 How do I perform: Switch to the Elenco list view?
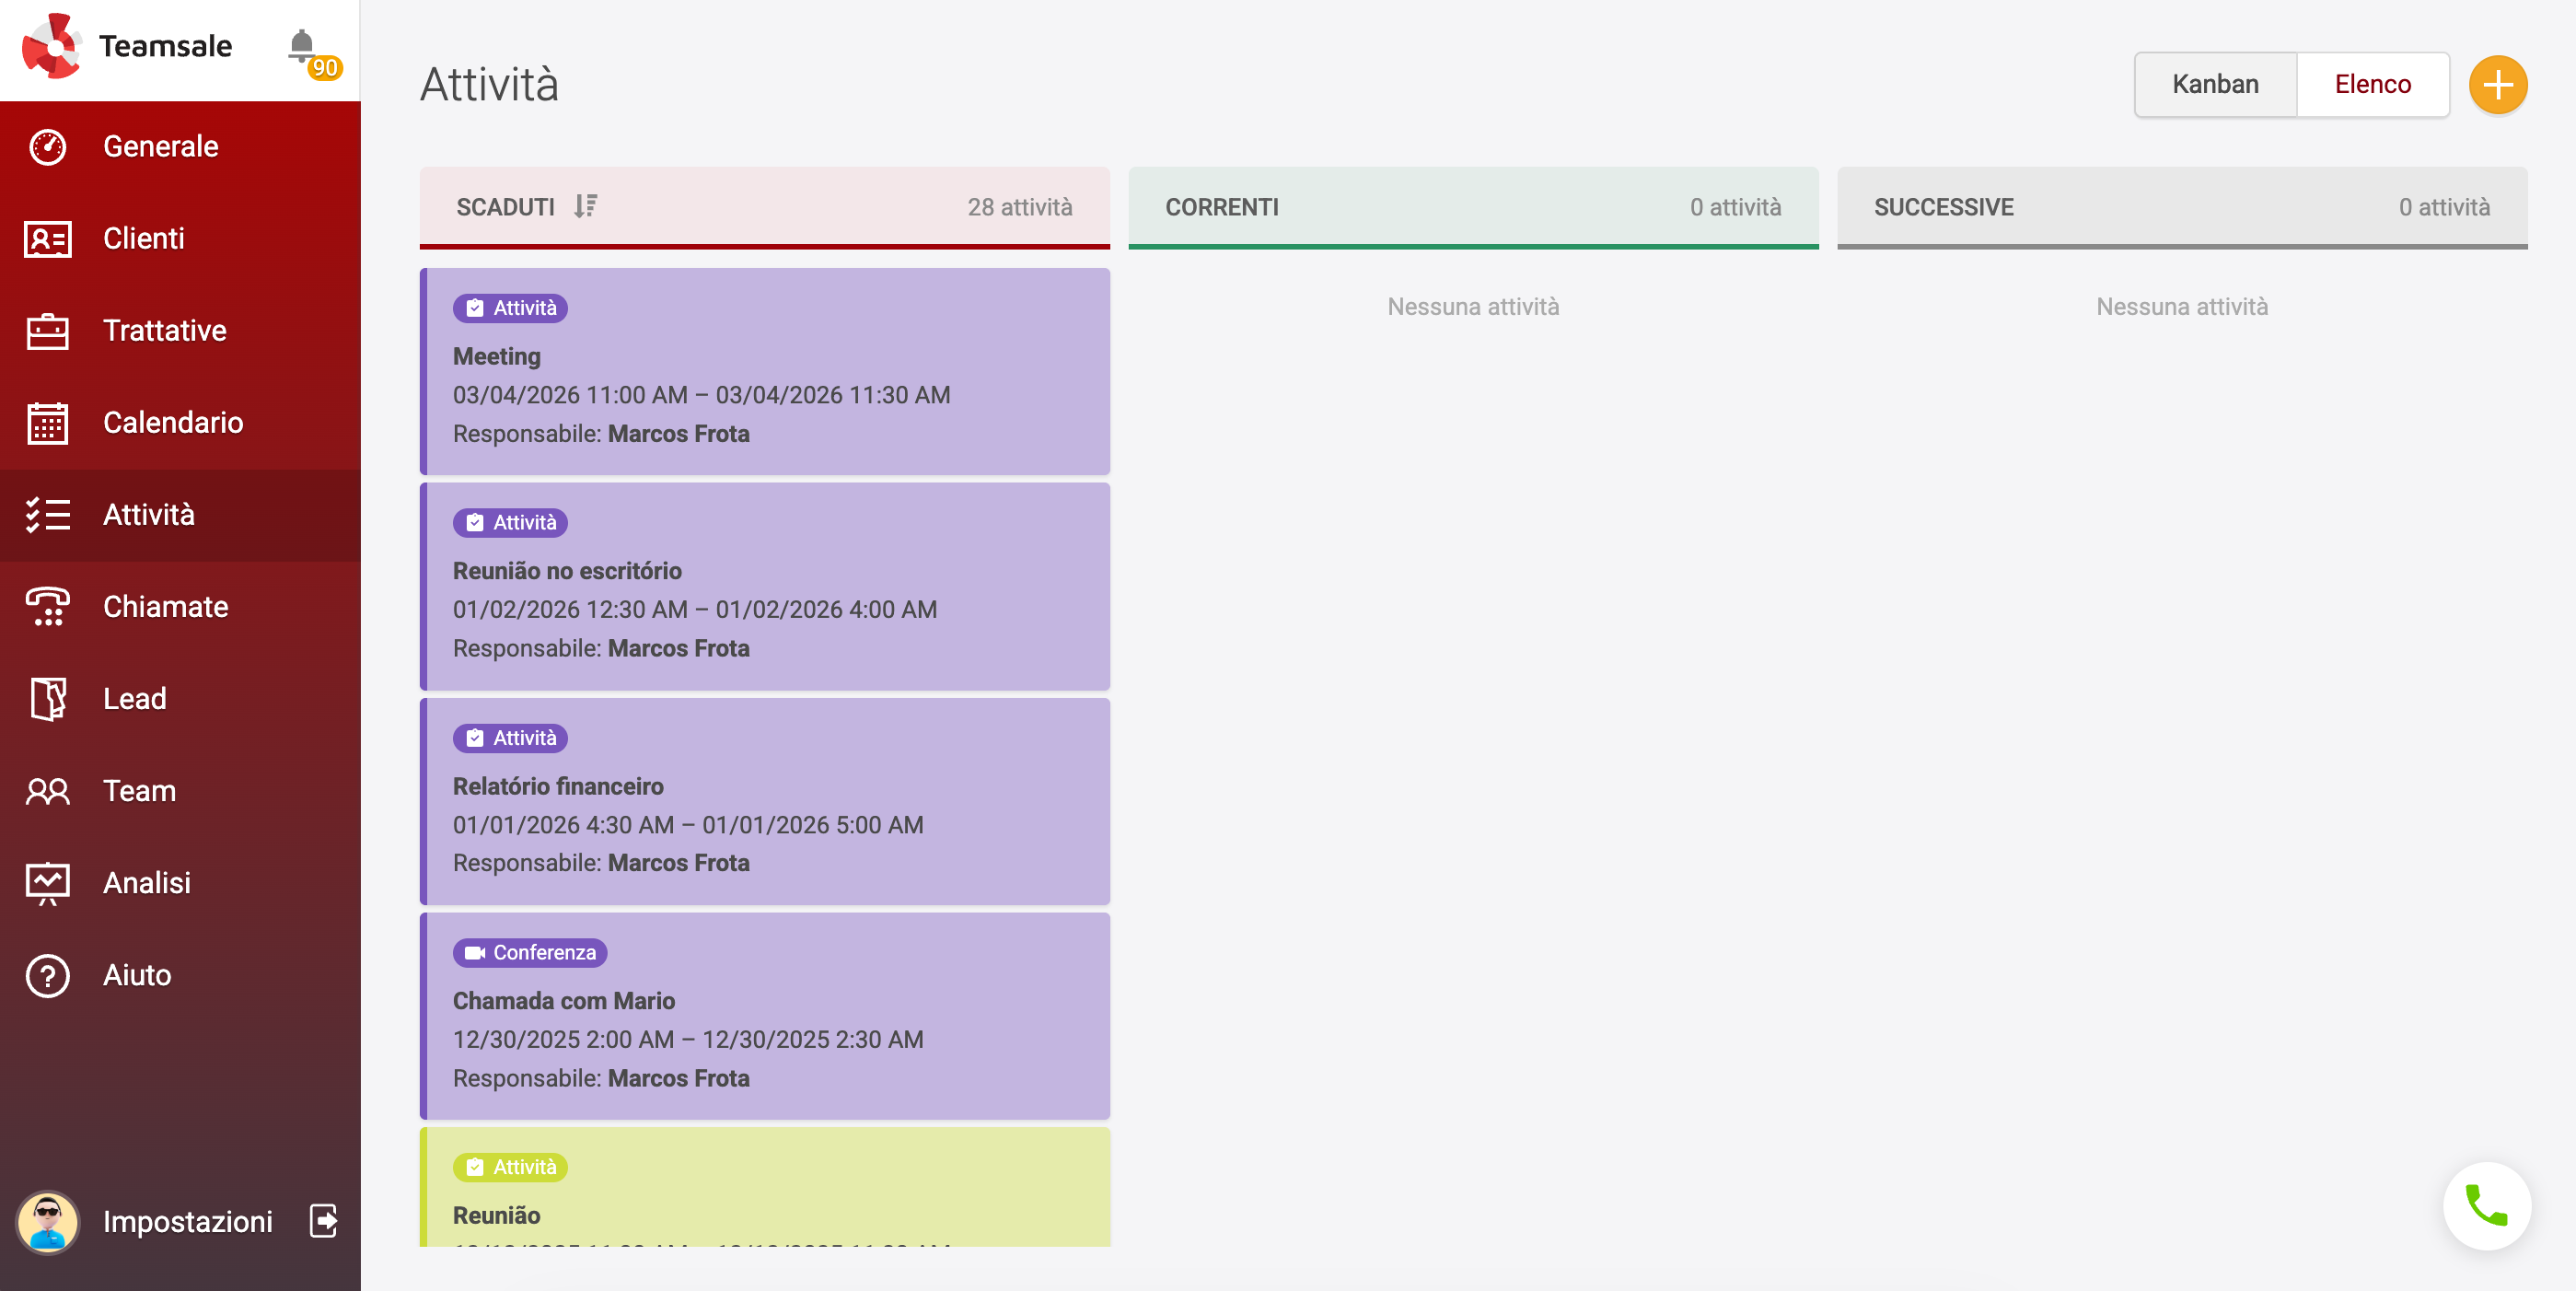[x=2372, y=84]
